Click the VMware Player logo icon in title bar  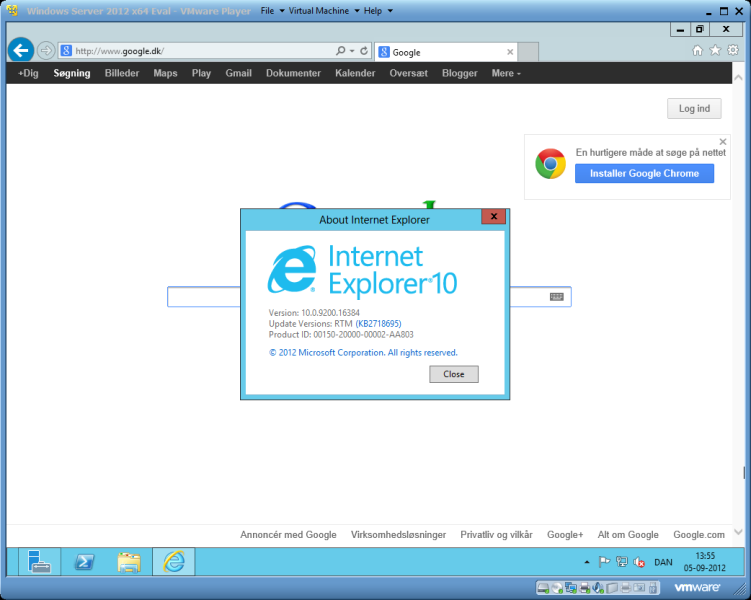(11, 10)
